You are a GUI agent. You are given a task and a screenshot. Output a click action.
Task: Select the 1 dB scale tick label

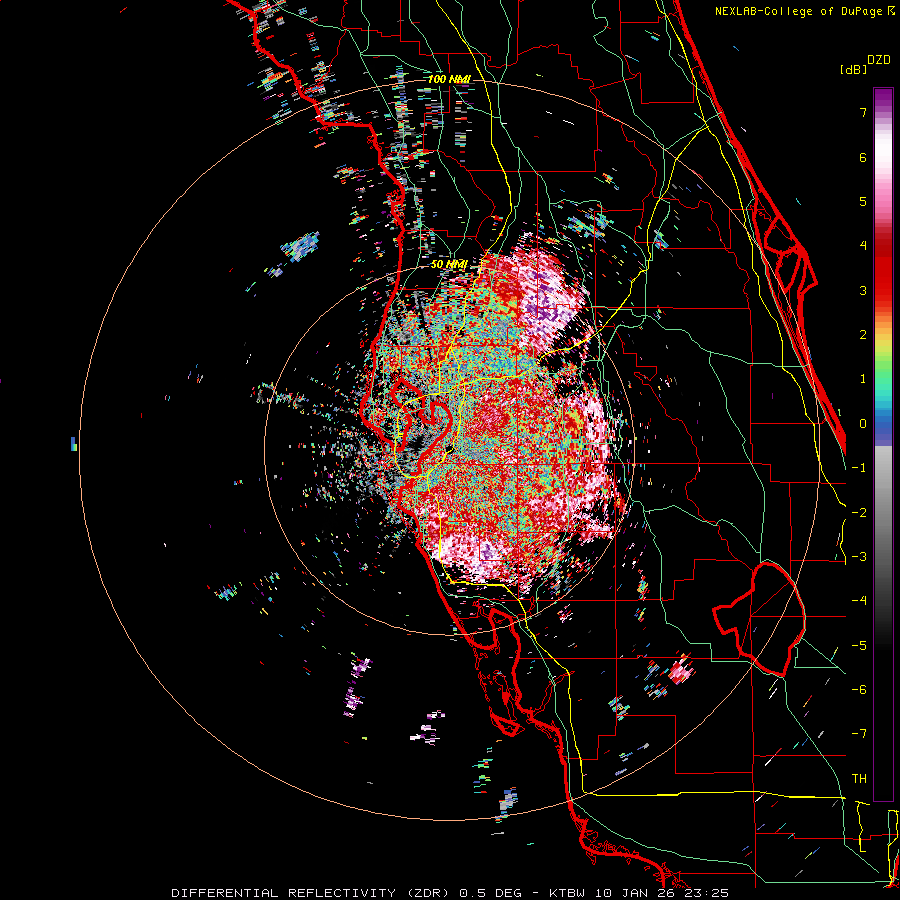[x=863, y=379]
